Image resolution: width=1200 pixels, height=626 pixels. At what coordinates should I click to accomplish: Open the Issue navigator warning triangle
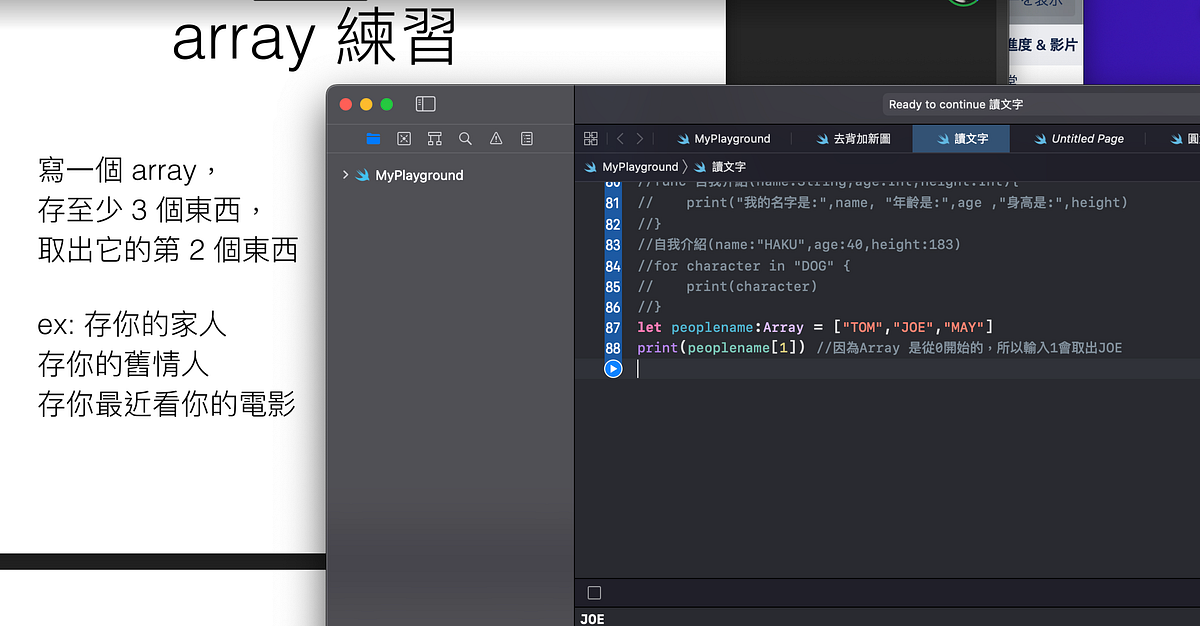pyautogui.click(x=496, y=139)
